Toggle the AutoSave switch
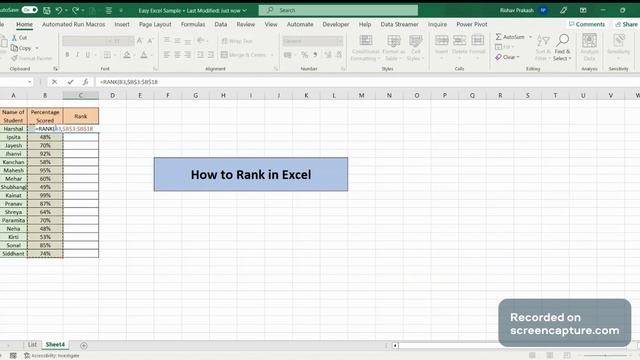640x360 pixels. [x=29, y=10]
